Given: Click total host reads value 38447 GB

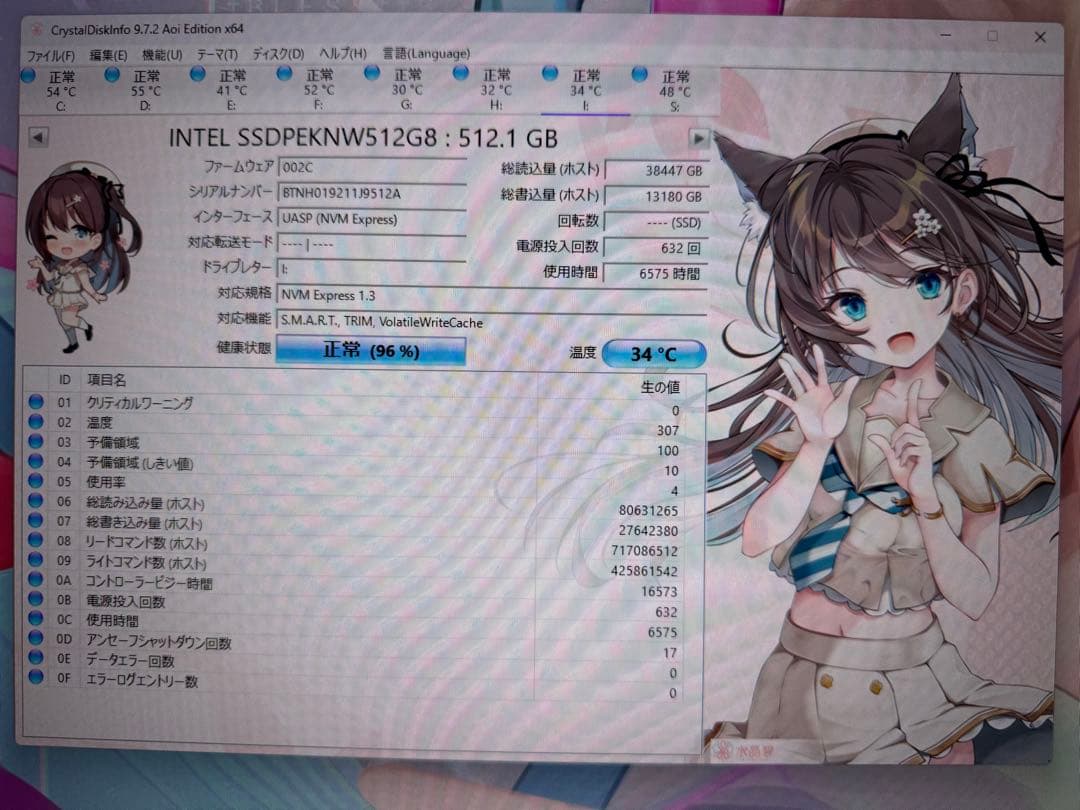Looking at the screenshot, I should [x=655, y=171].
